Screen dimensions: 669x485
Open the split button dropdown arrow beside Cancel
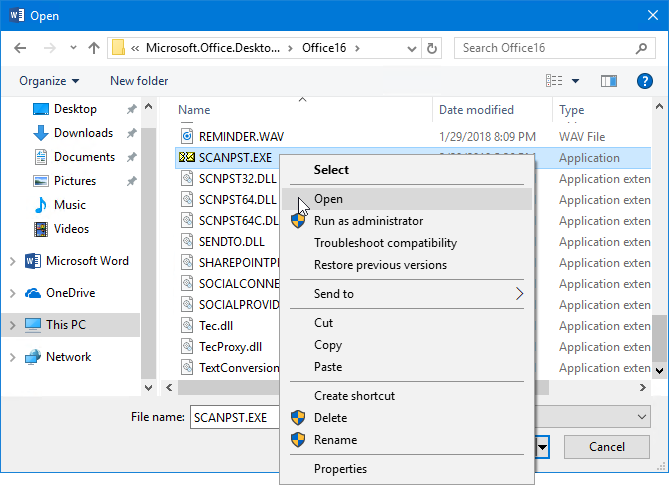pyautogui.click(x=542, y=447)
